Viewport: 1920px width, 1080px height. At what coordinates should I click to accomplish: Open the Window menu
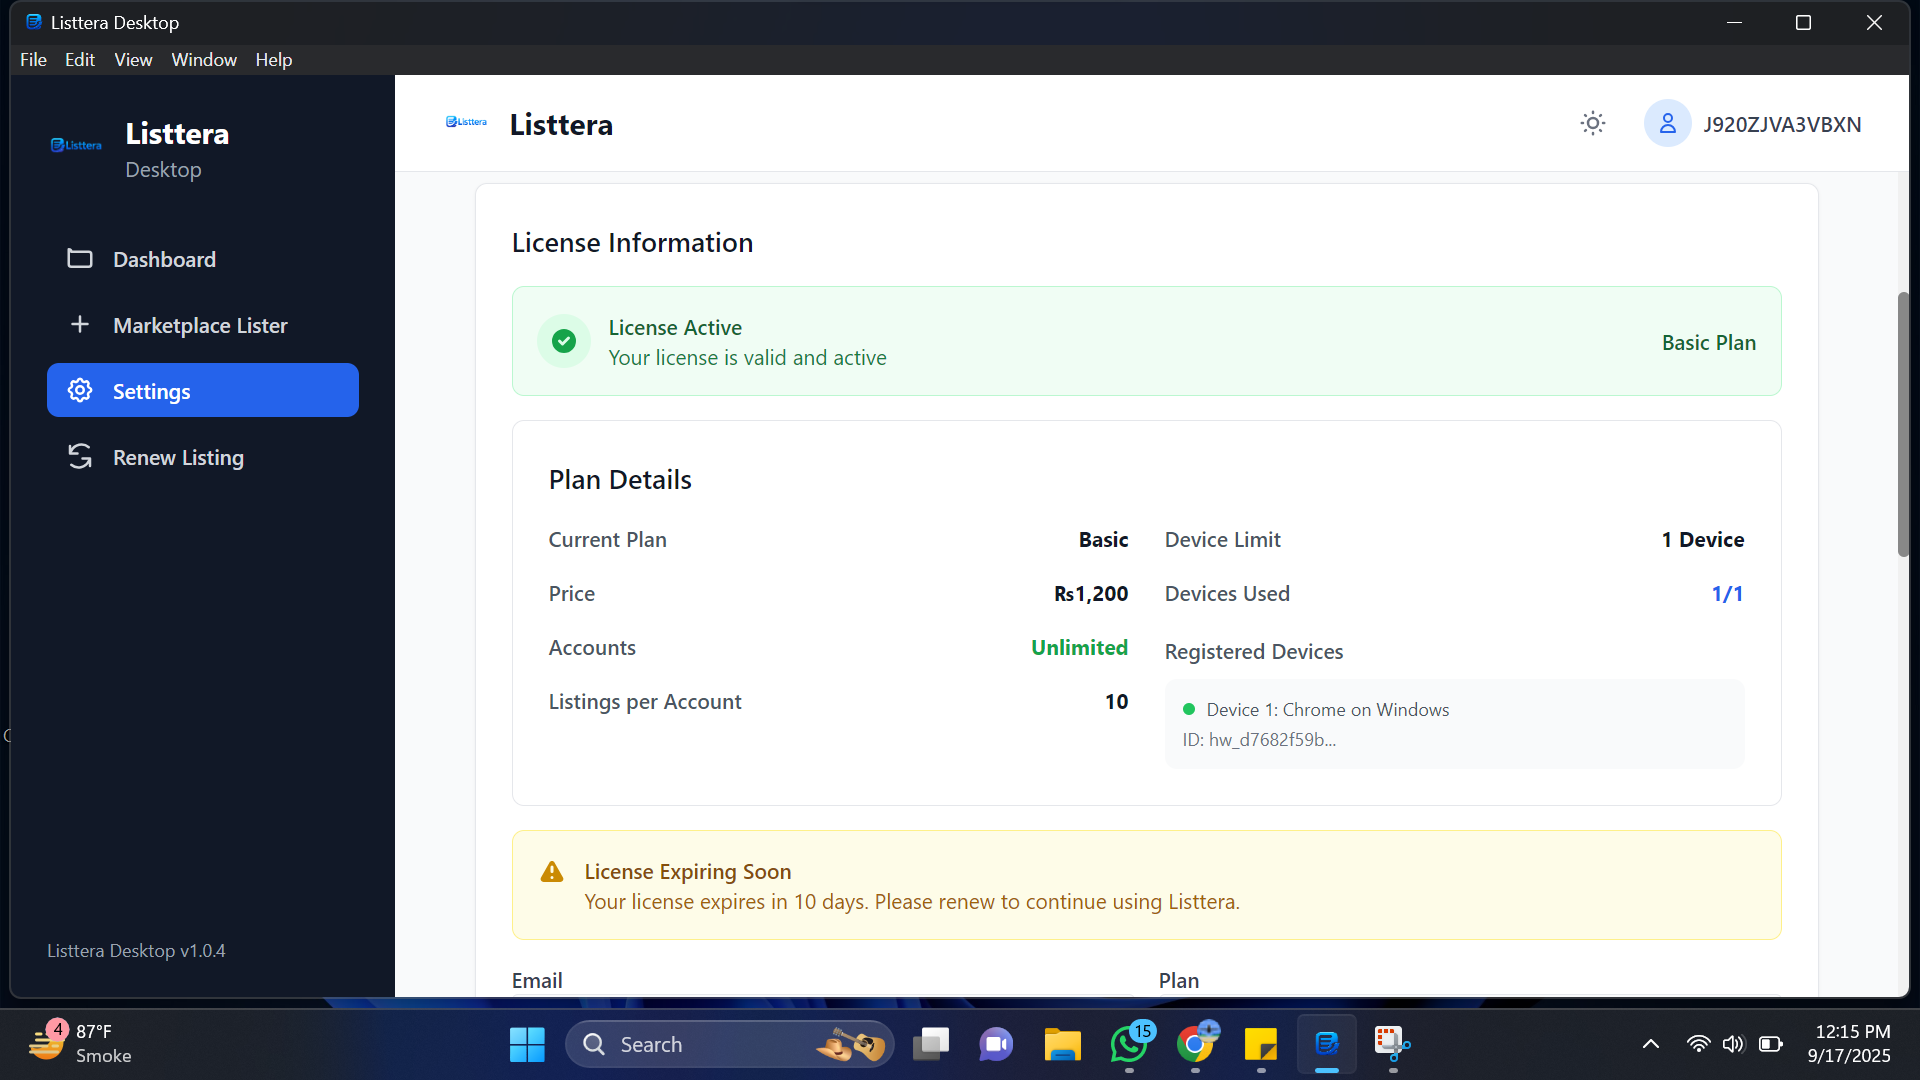[x=204, y=59]
